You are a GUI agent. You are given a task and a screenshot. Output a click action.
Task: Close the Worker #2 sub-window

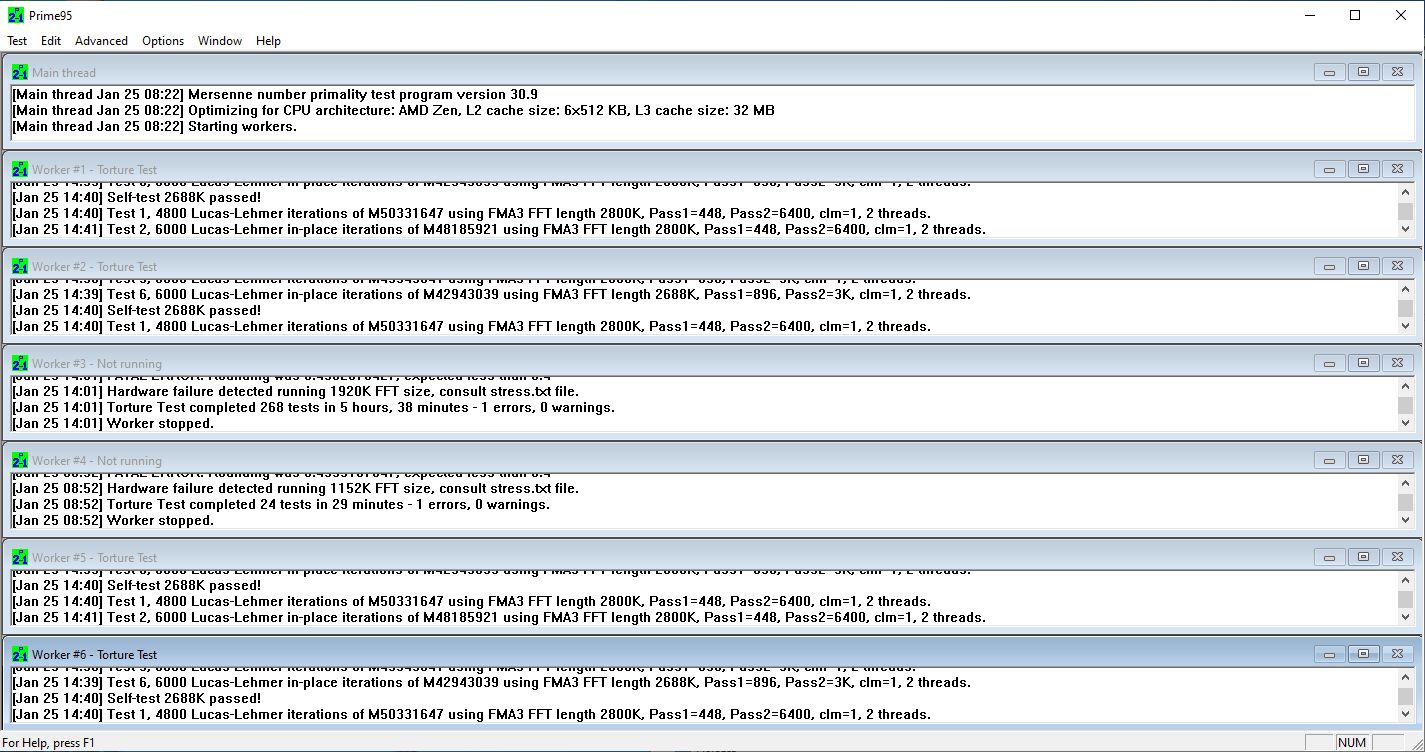(x=1397, y=266)
